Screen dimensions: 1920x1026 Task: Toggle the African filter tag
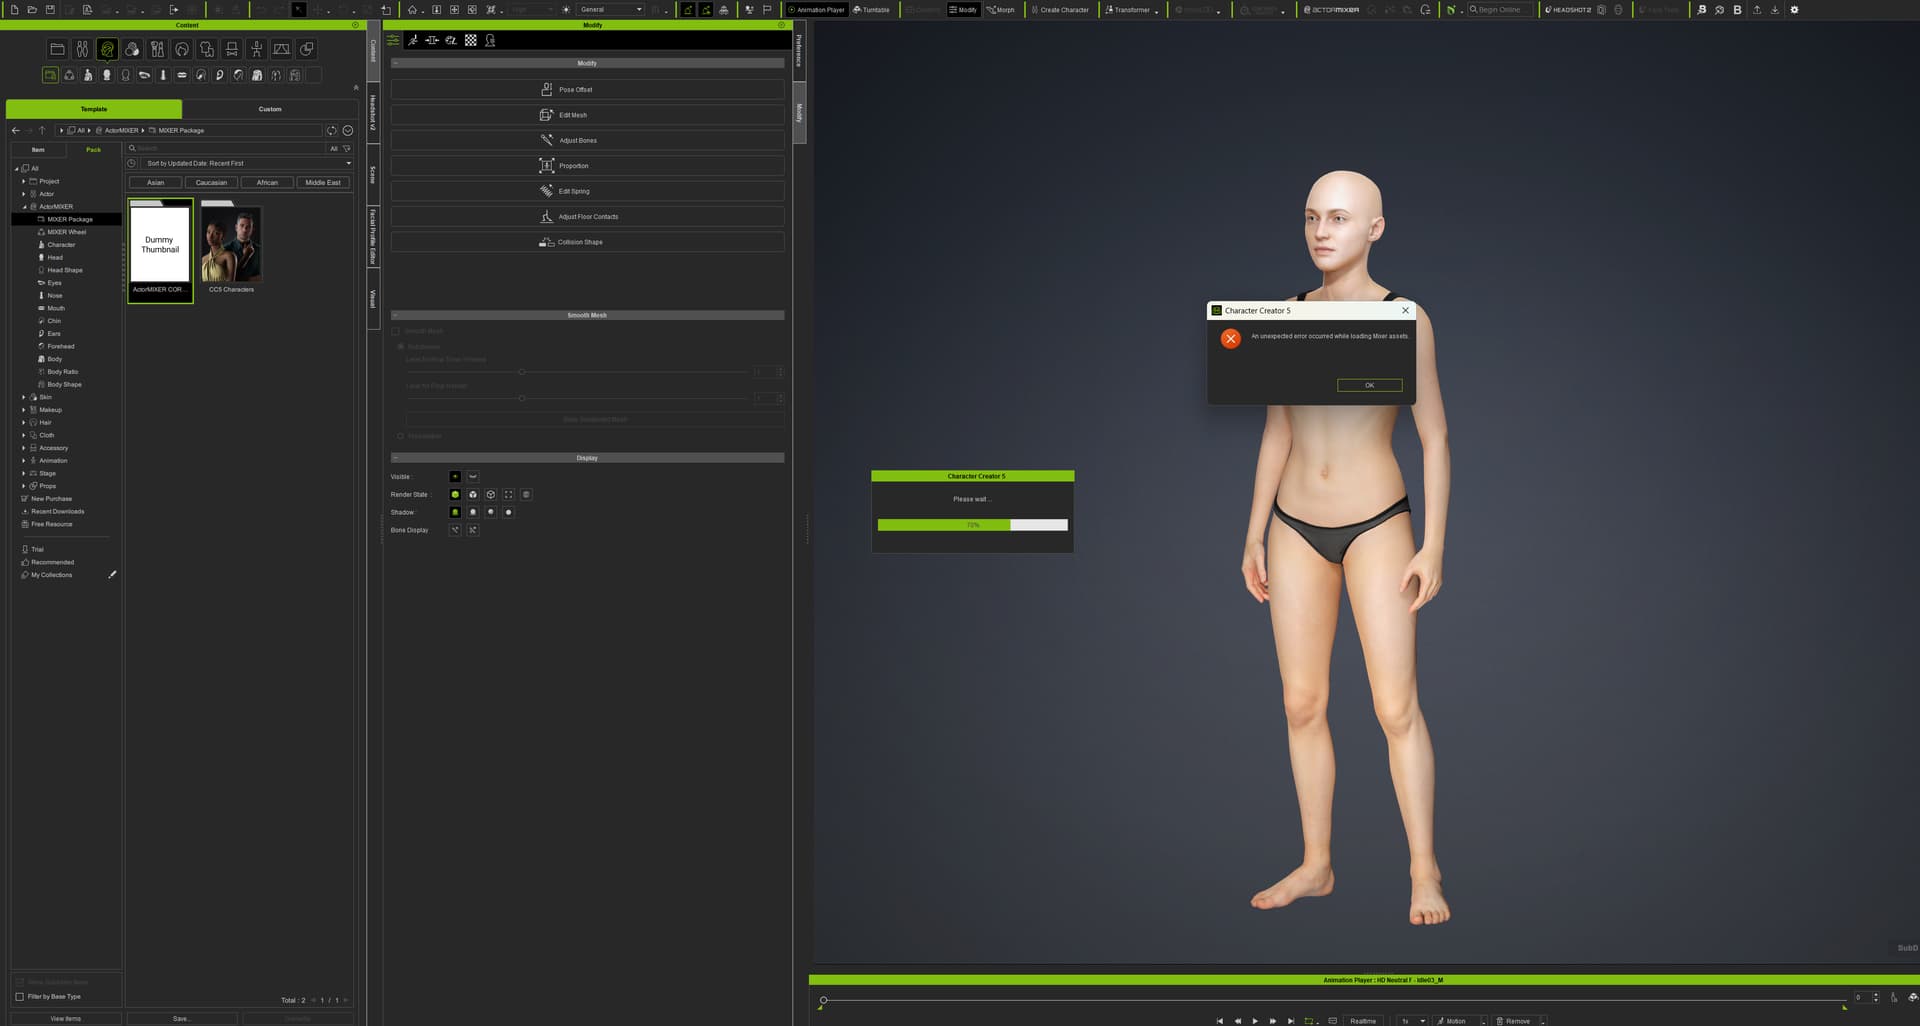pos(267,183)
